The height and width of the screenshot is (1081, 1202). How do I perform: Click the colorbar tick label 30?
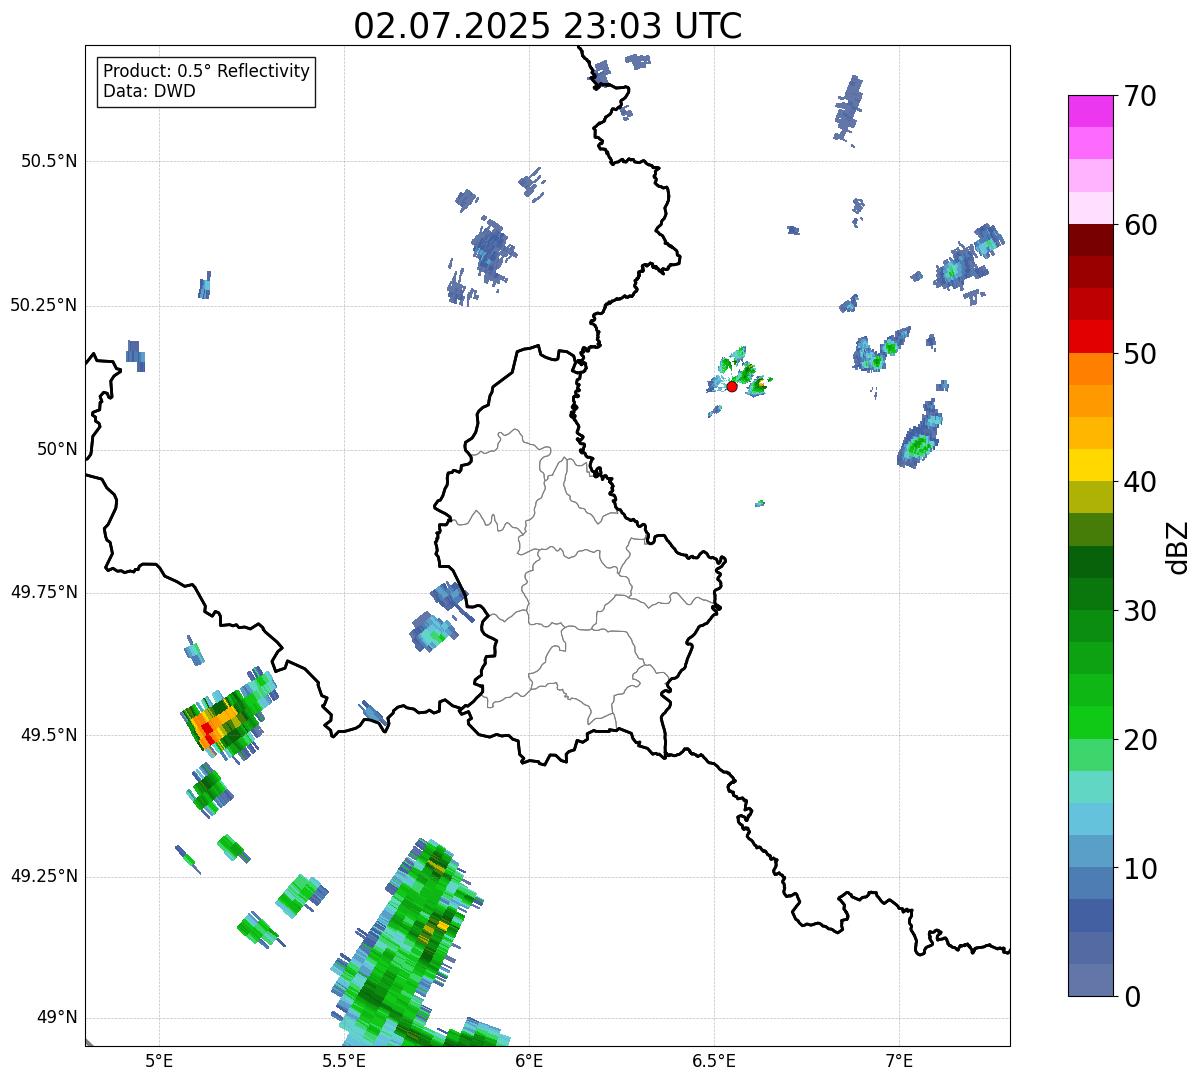tap(1141, 611)
